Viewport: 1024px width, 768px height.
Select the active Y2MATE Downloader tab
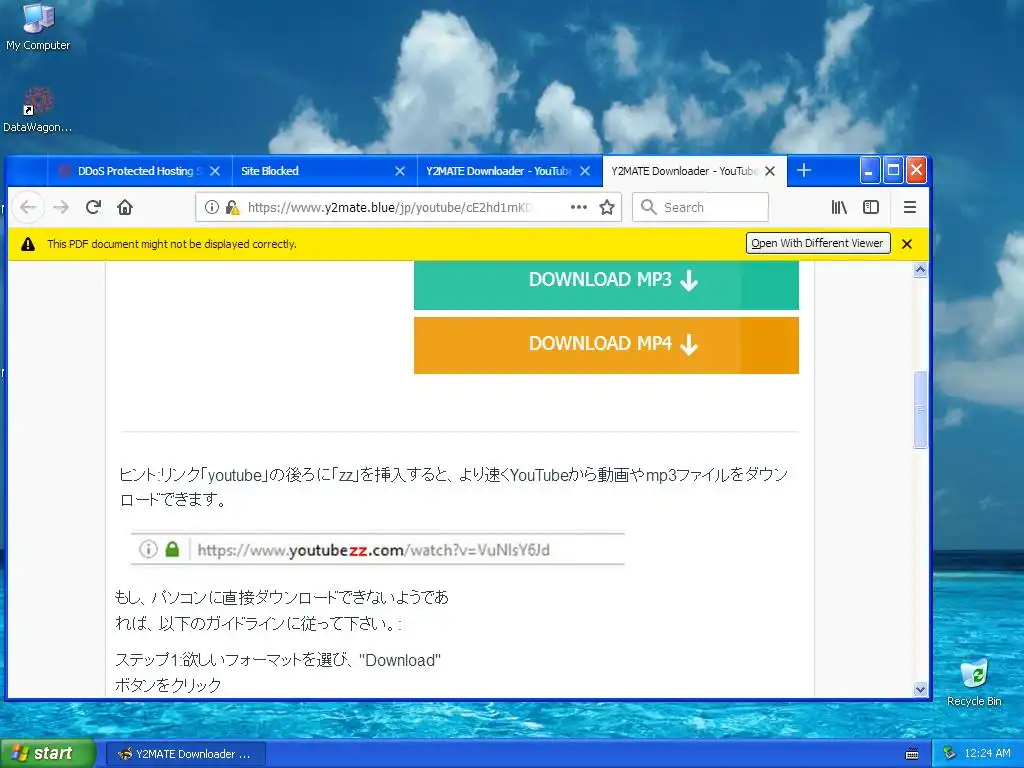pyautogui.click(x=694, y=171)
